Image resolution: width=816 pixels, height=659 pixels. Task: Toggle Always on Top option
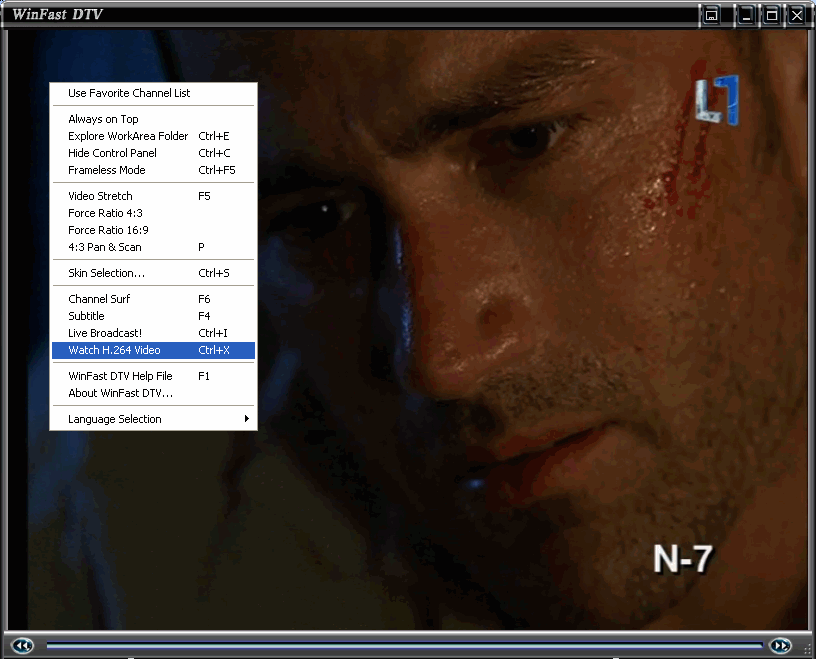pos(154,119)
